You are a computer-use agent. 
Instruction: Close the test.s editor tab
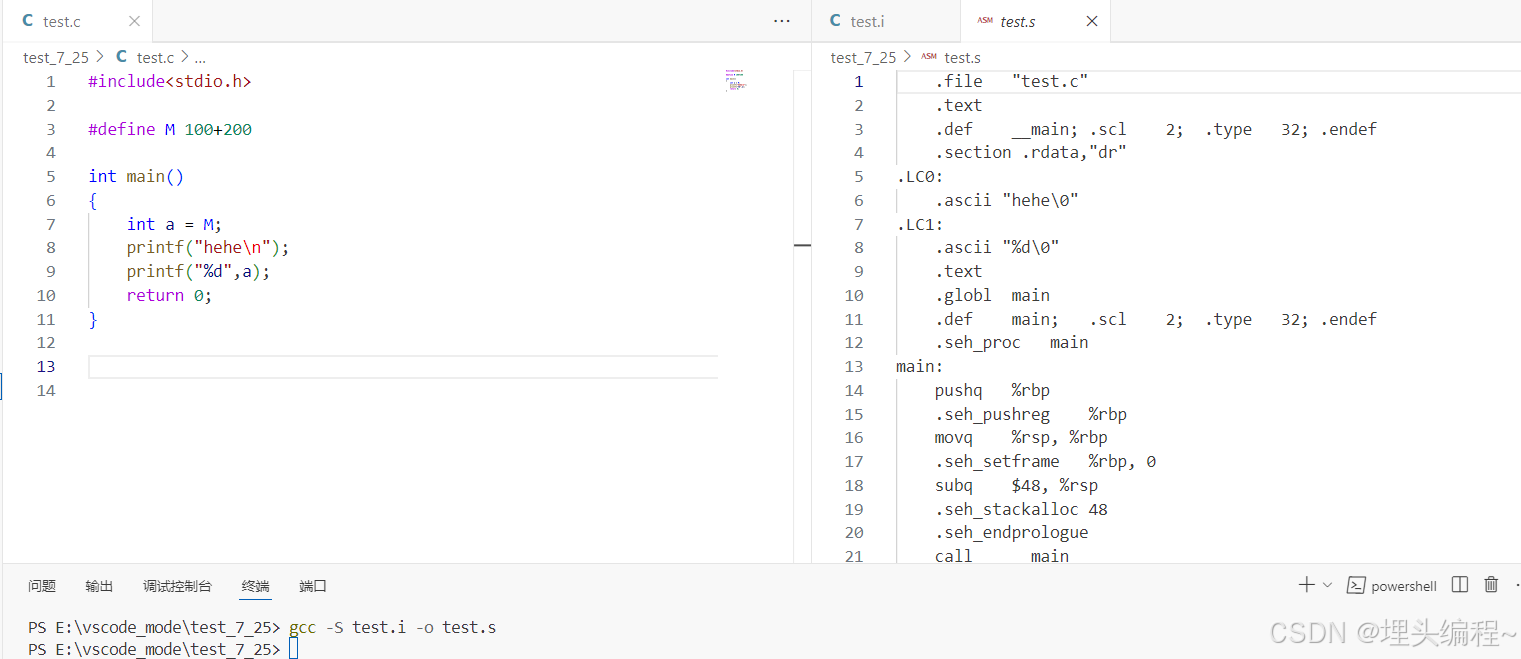[x=1091, y=21]
